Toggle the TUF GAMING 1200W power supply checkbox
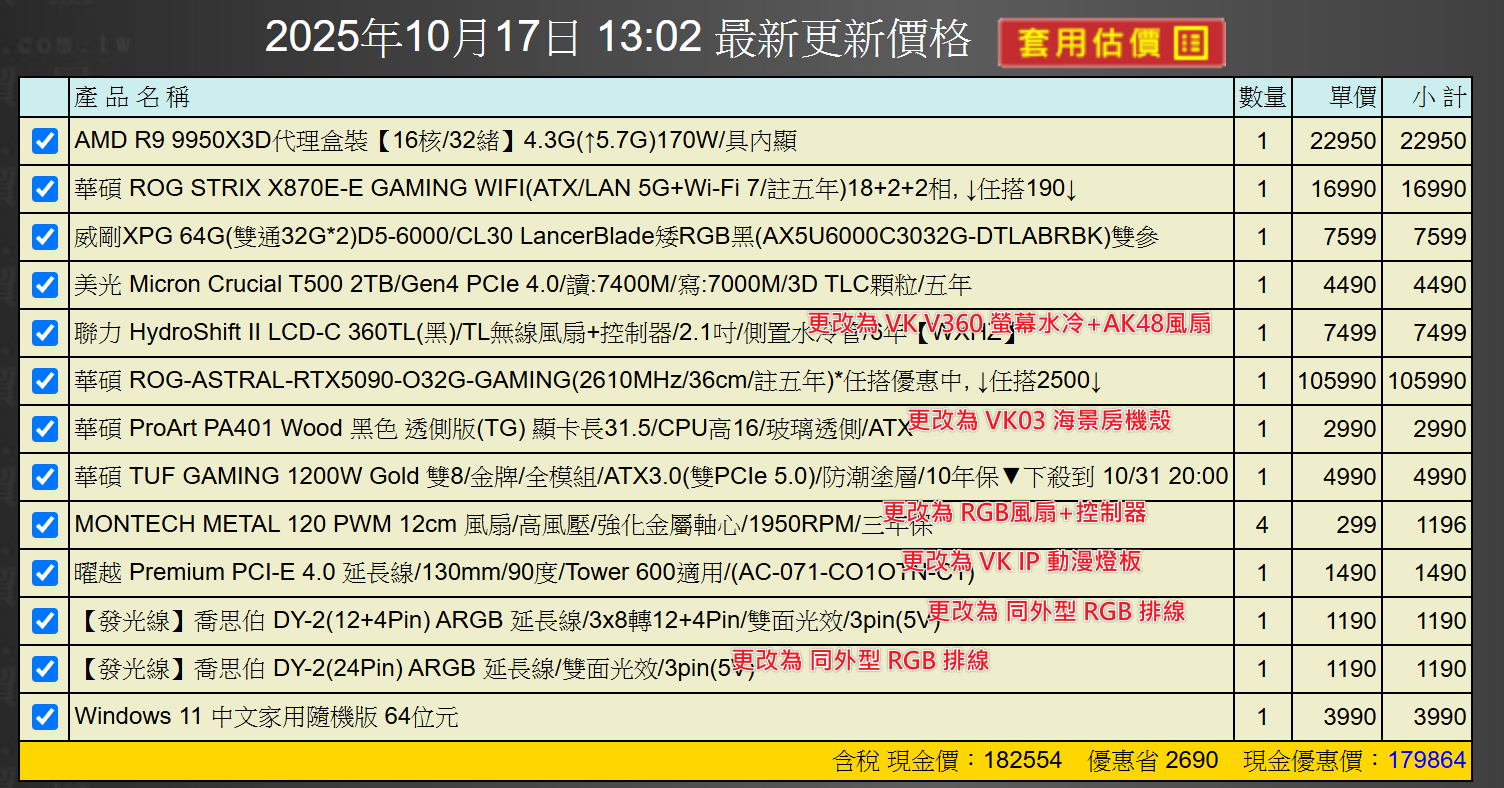 pyautogui.click(x=45, y=477)
